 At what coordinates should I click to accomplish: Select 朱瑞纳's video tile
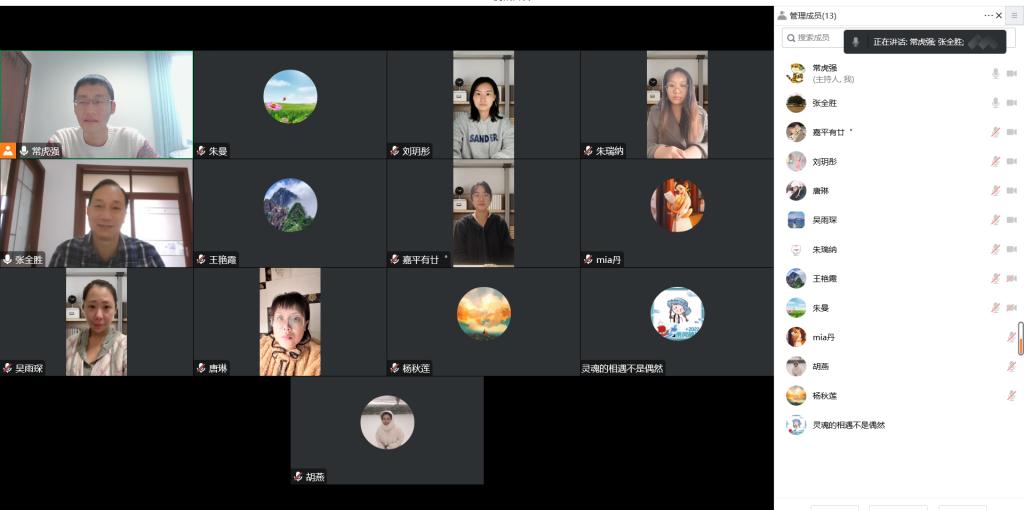pos(677,104)
